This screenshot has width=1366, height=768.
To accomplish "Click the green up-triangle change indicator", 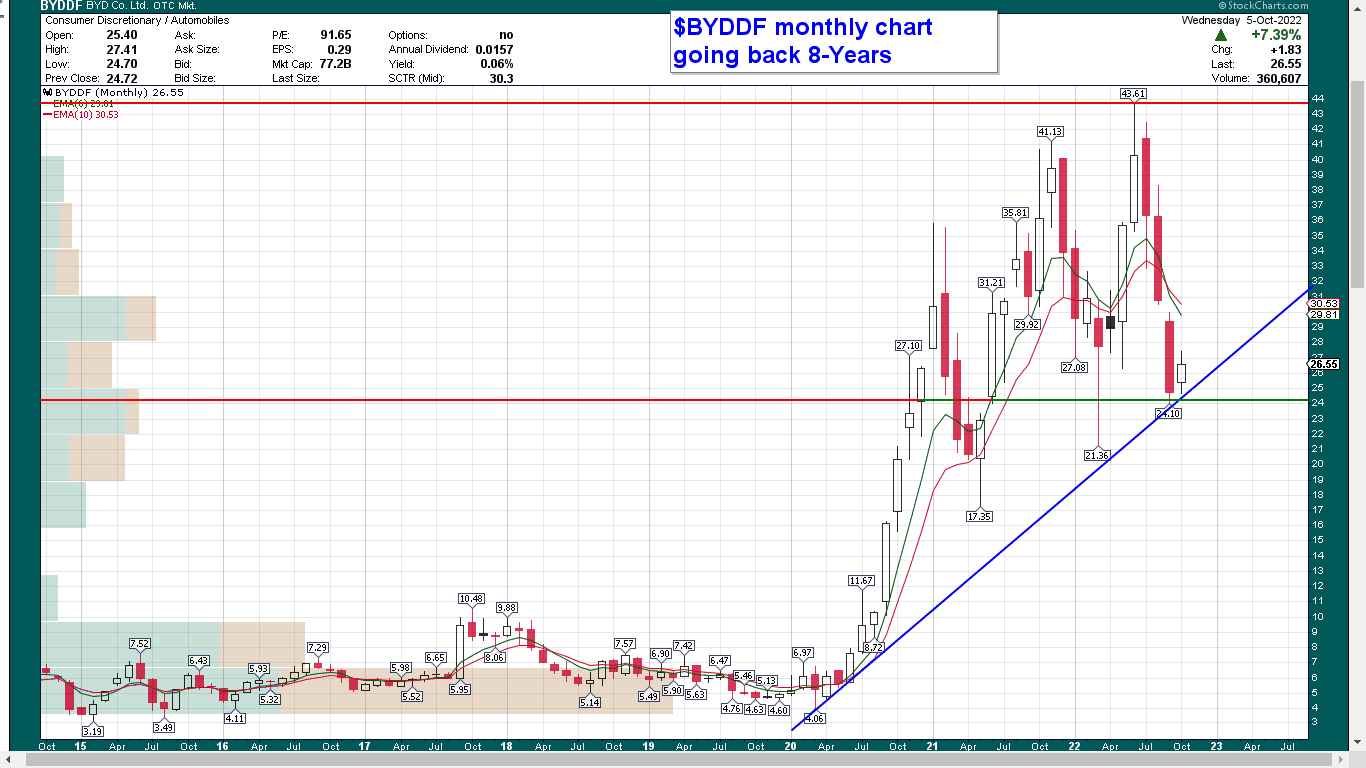I will (x=1221, y=35).
